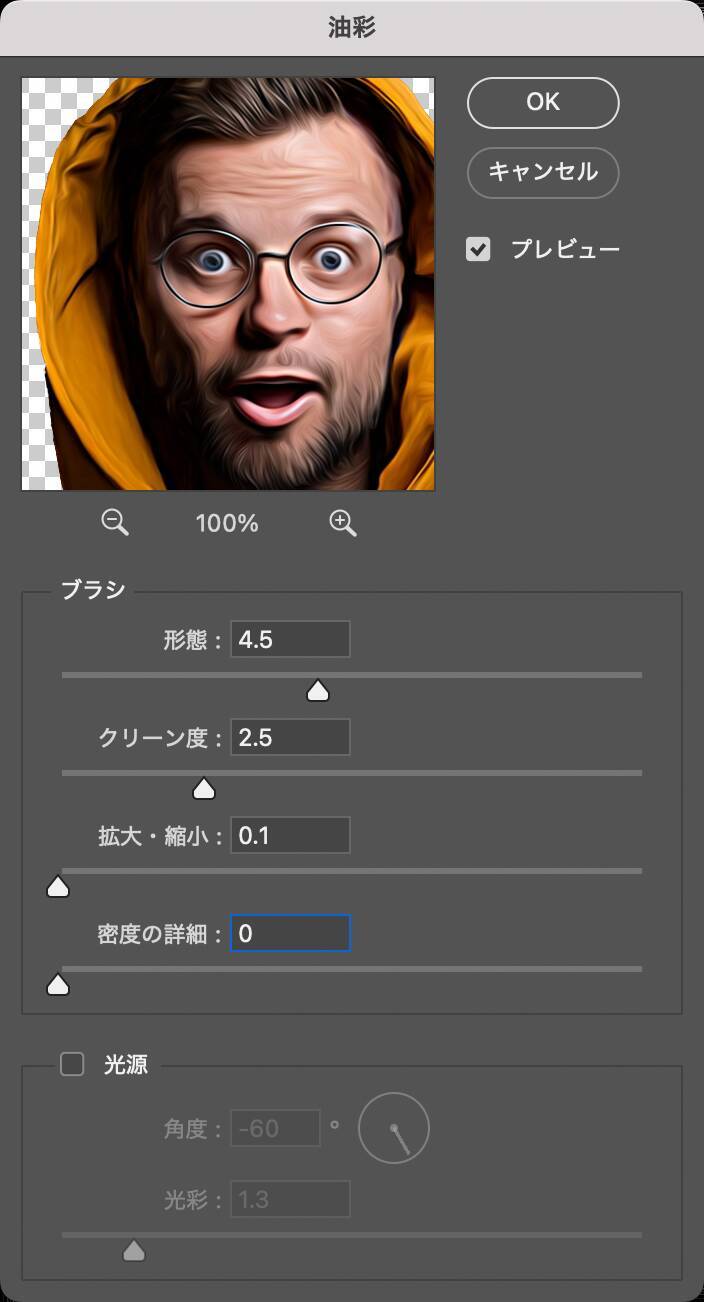The image size is (704, 1302).
Task: Click the クリーン度 value field
Action: (290, 738)
